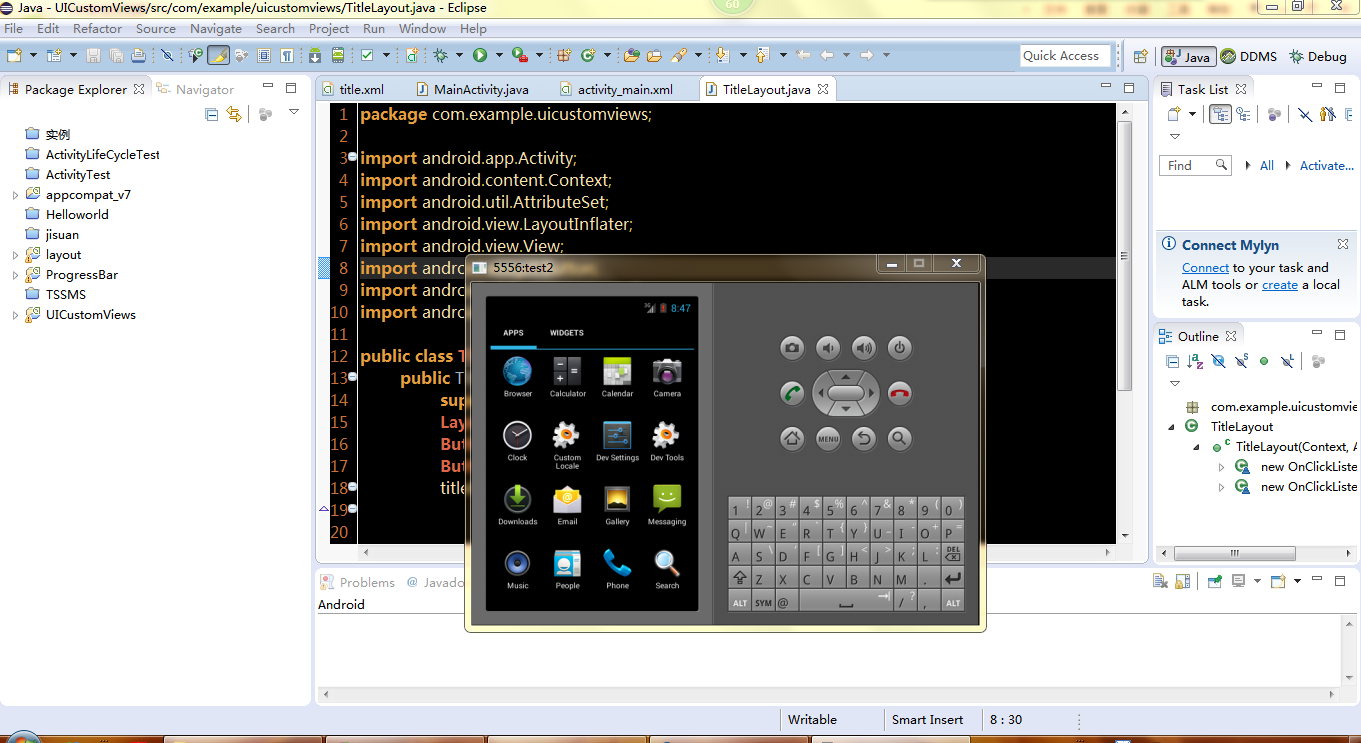Image resolution: width=1361 pixels, height=743 pixels.
Task: Open the Navigate menu
Action: tap(216, 29)
